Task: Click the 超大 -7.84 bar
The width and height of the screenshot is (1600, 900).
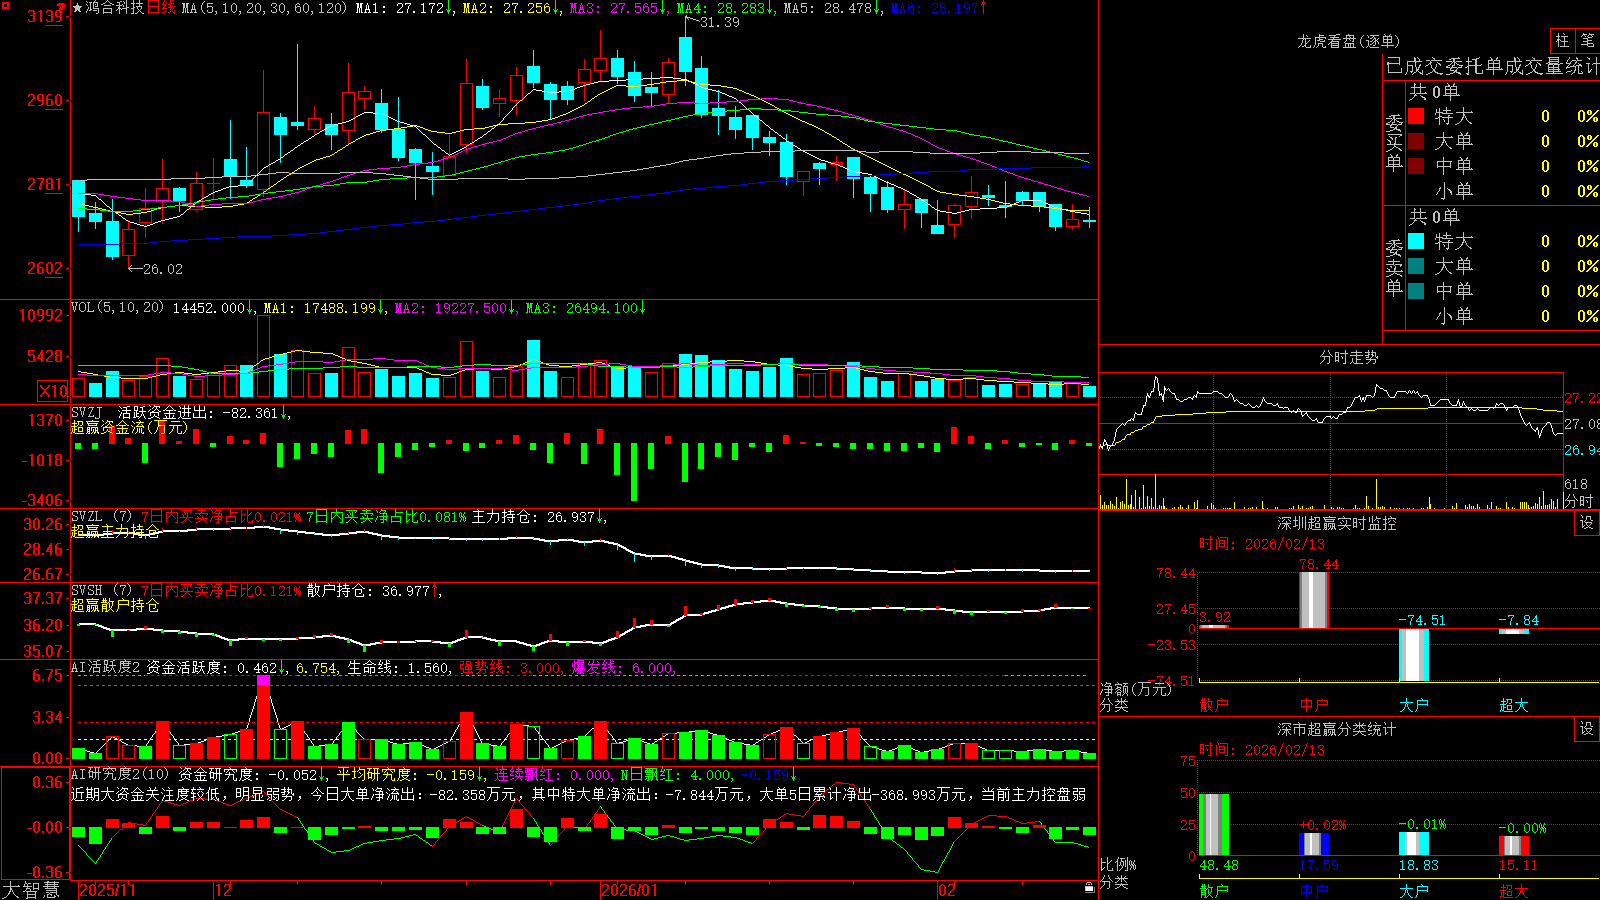Action: 1514,631
